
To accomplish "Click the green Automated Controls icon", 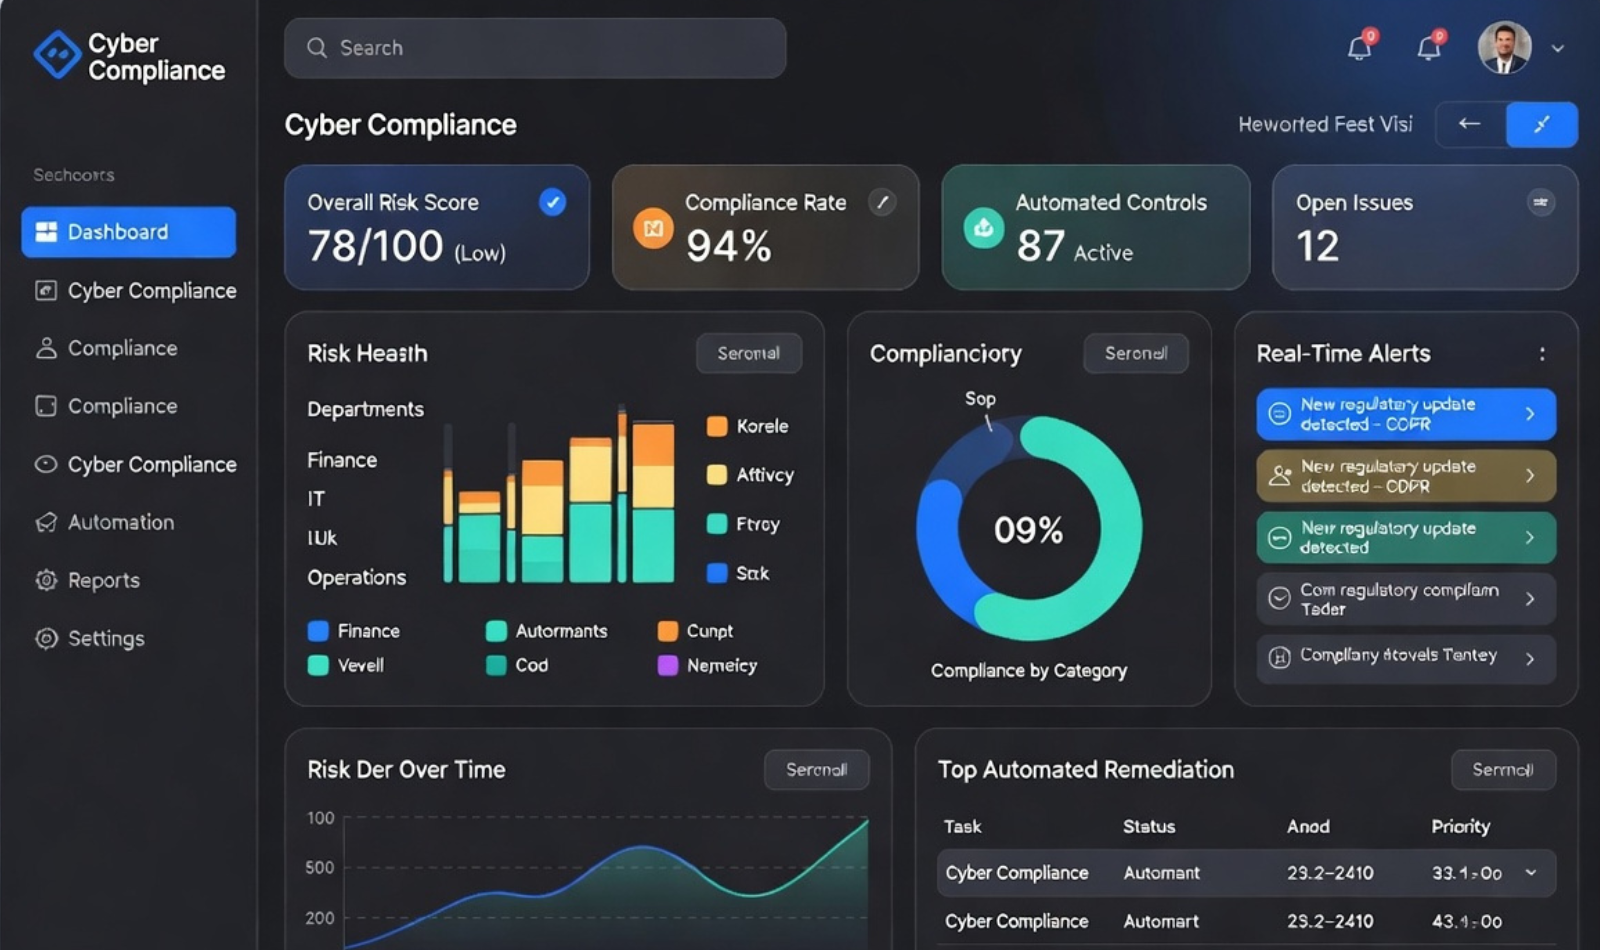I will 983,228.
